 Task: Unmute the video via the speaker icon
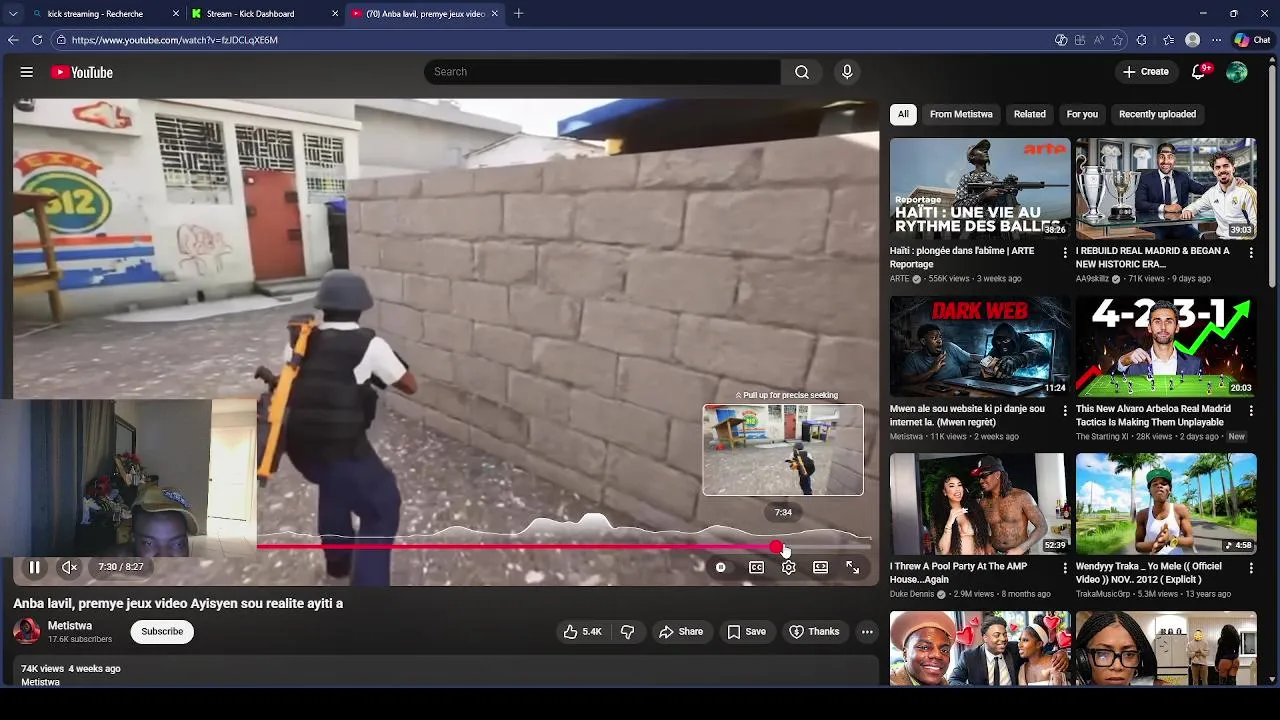click(x=69, y=567)
